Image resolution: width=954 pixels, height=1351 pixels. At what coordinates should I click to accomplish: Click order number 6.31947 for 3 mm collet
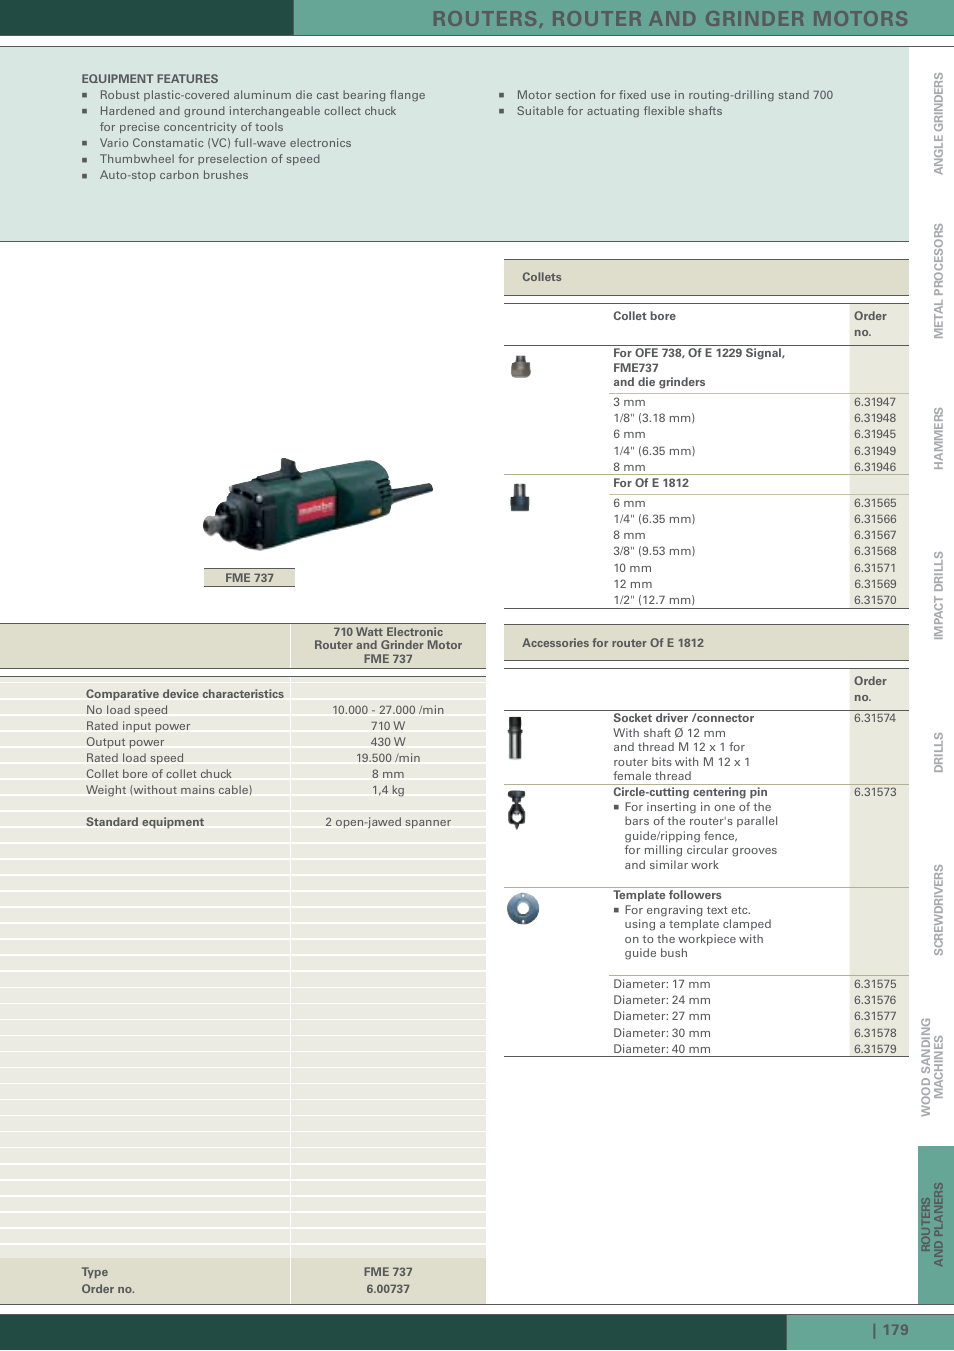click(875, 402)
